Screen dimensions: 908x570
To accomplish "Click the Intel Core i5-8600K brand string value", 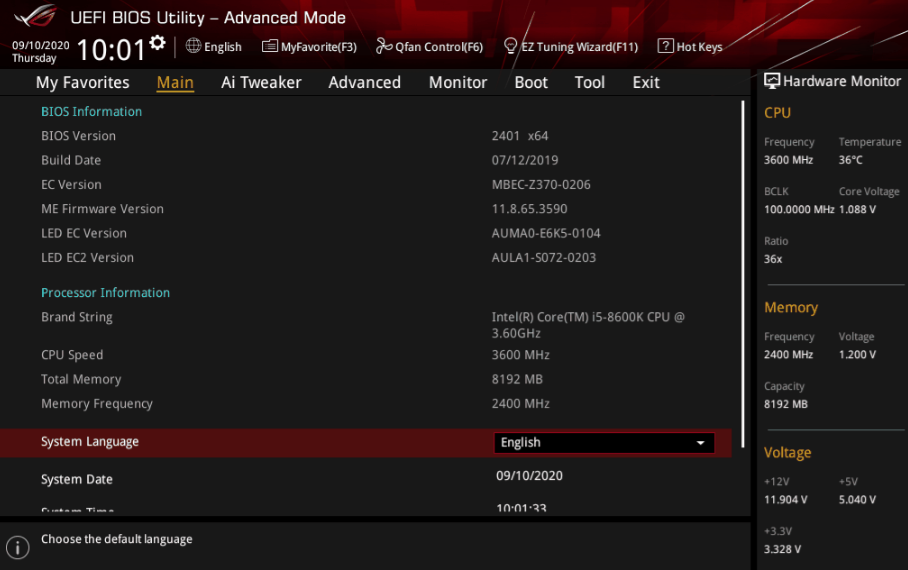I will click(588, 325).
